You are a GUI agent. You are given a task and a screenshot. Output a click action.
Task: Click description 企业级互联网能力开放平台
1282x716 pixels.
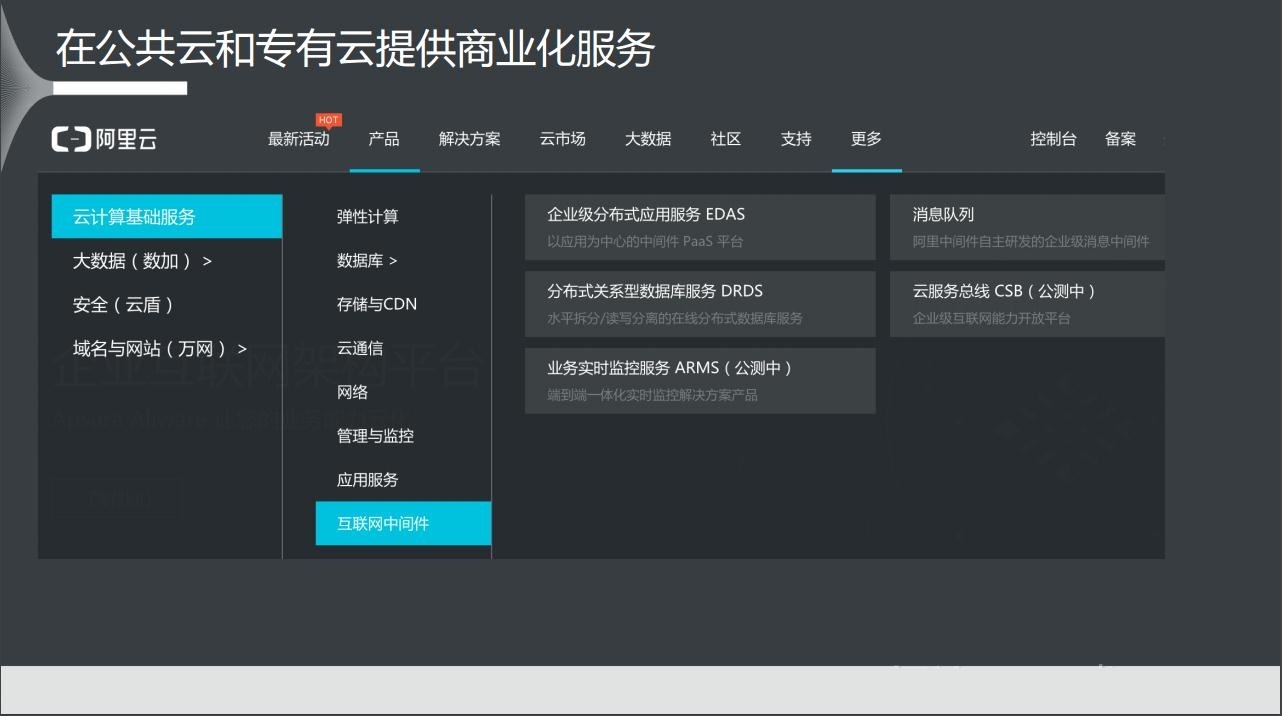point(991,318)
